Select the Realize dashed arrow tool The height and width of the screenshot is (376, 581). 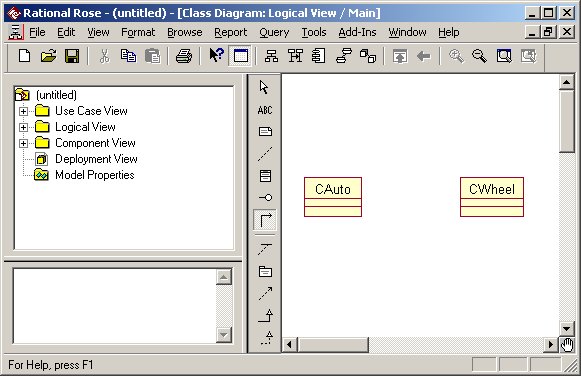pyautogui.click(x=267, y=337)
